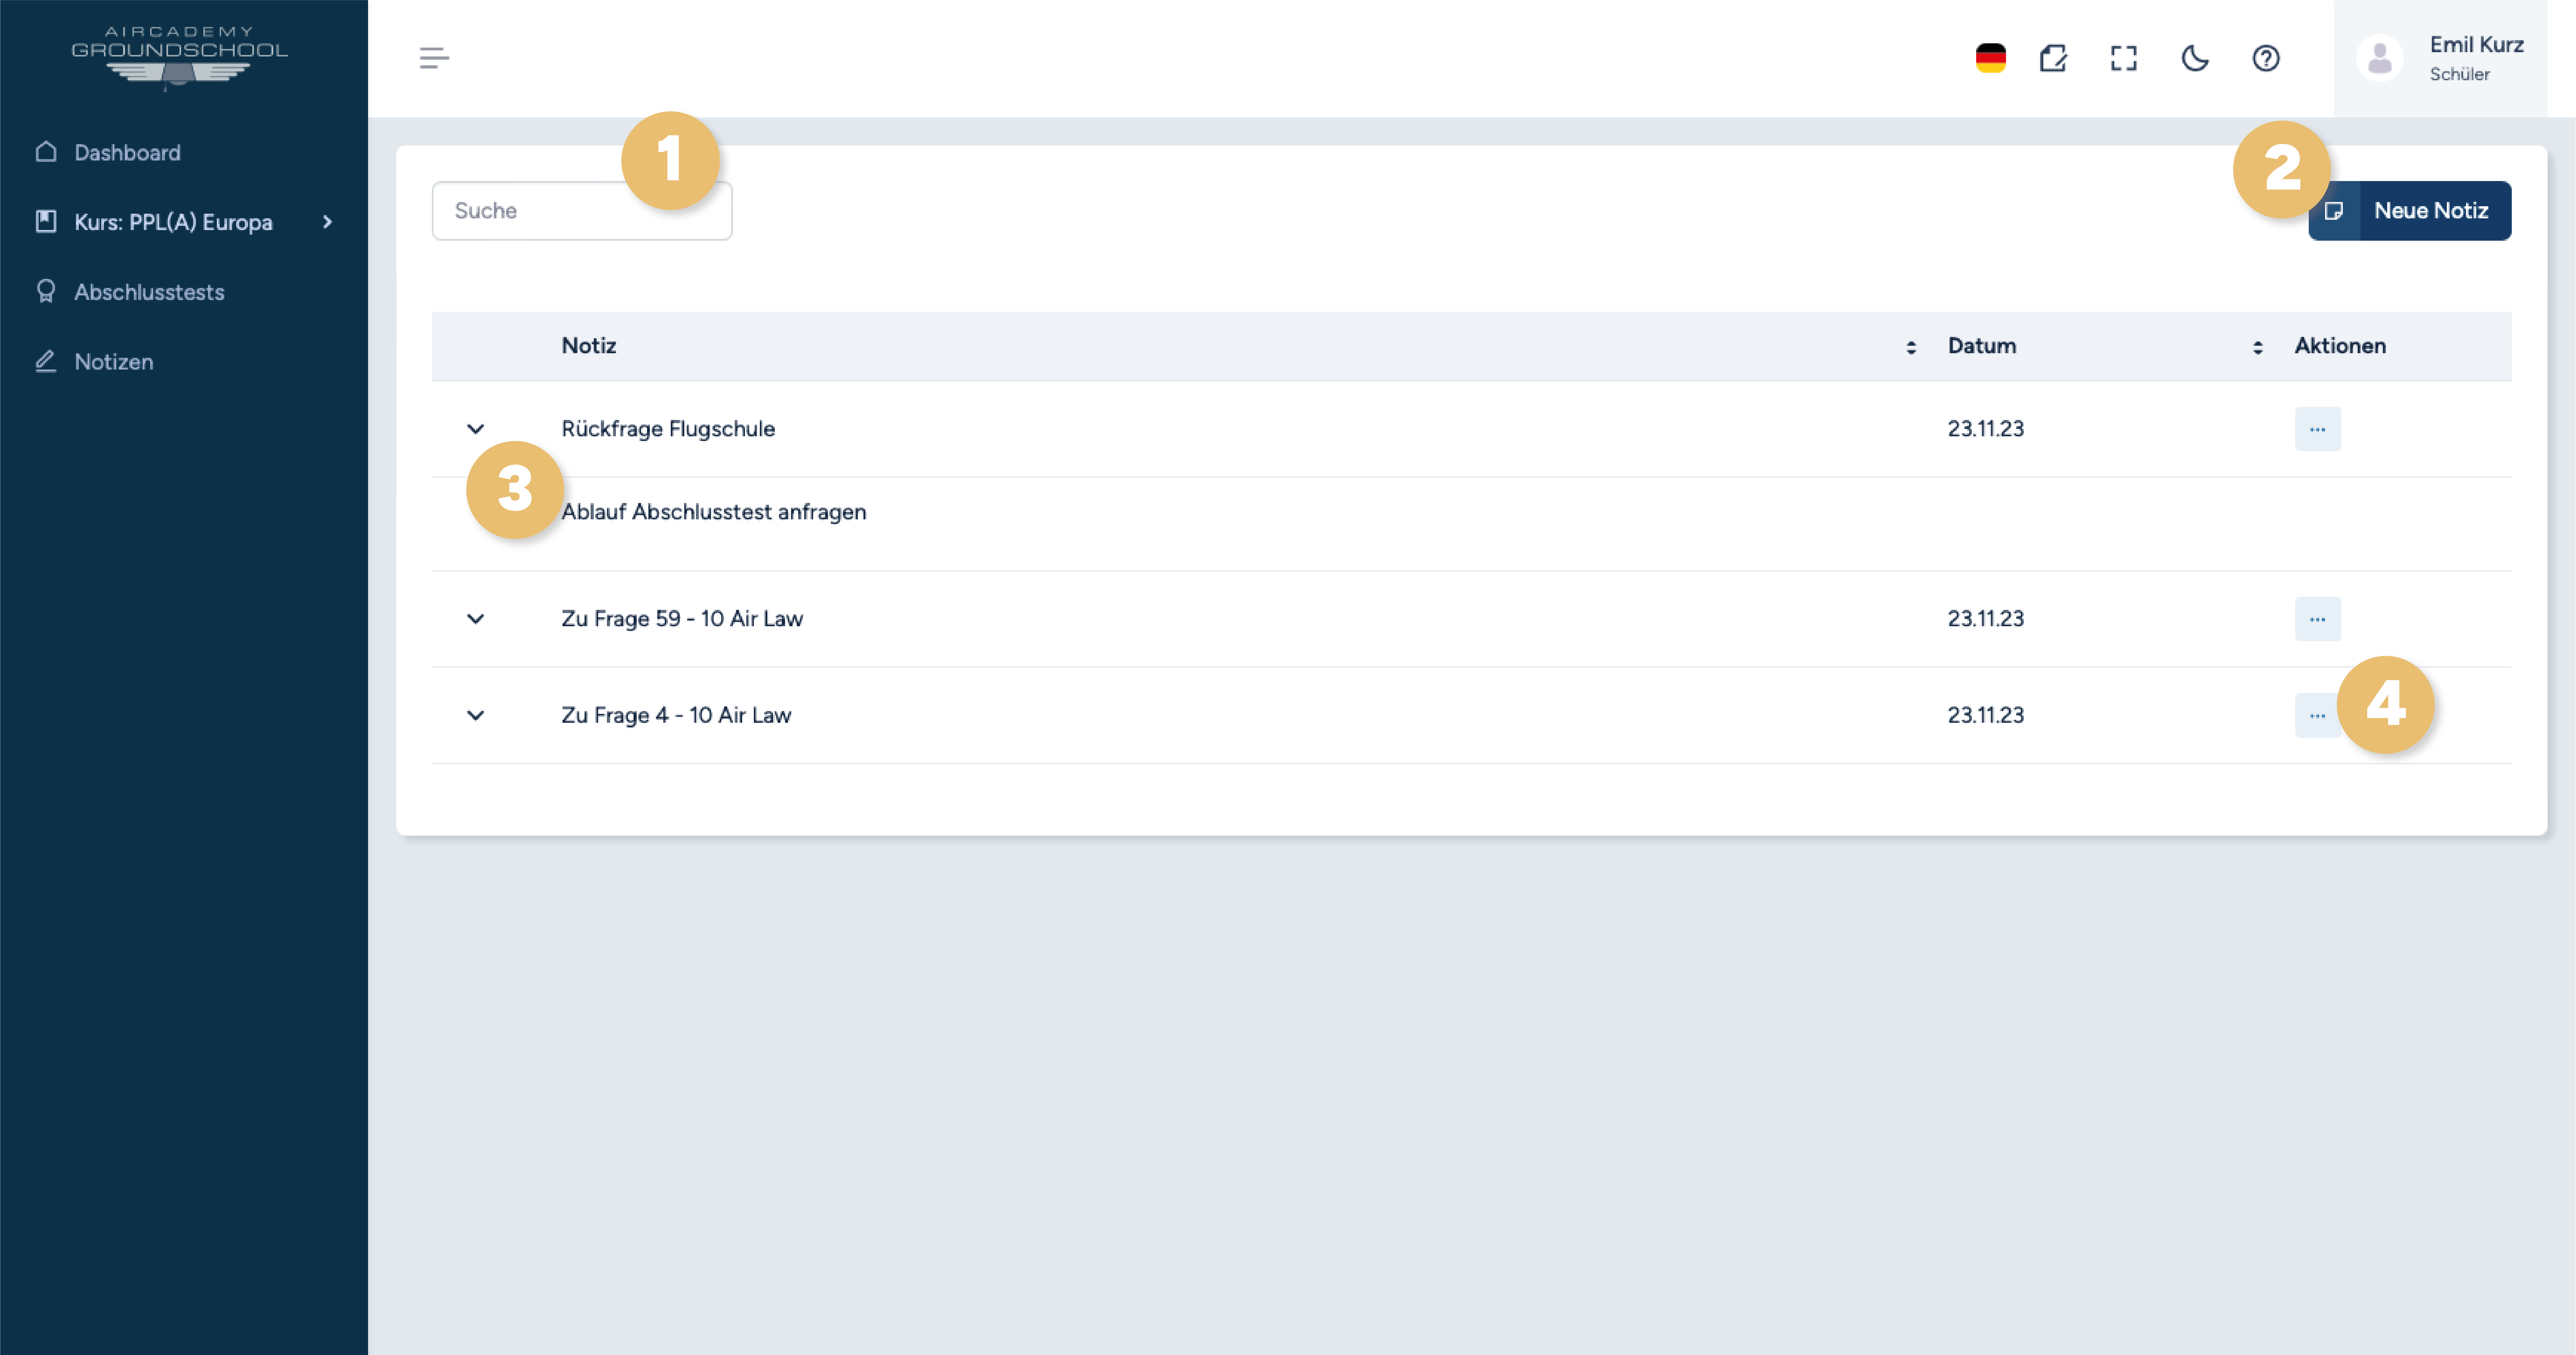The height and width of the screenshot is (1355, 2576).
Task: Open quick note icon in the top bar
Action: pos(2053,58)
